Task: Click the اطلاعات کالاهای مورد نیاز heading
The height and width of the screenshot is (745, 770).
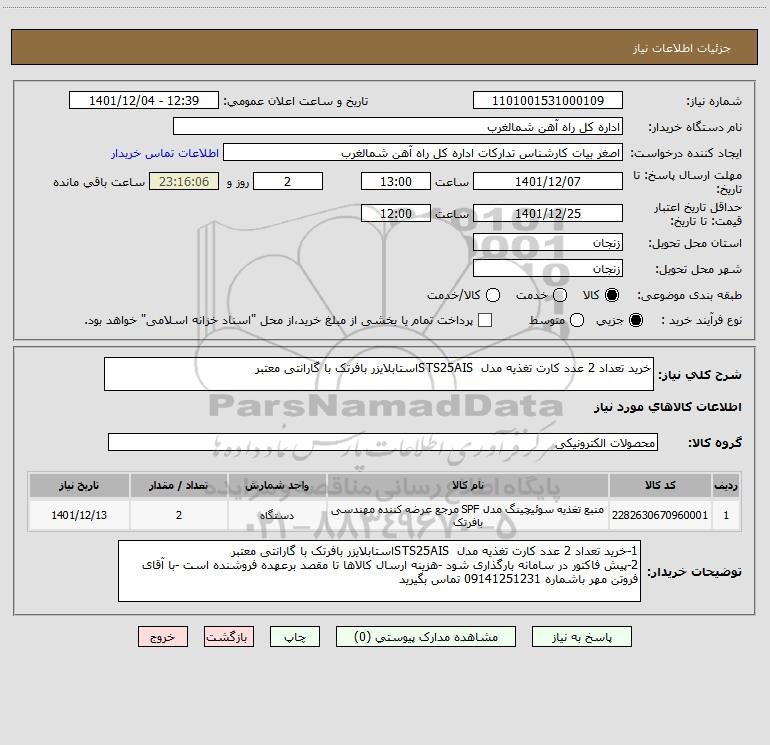Action: point(668,407)
